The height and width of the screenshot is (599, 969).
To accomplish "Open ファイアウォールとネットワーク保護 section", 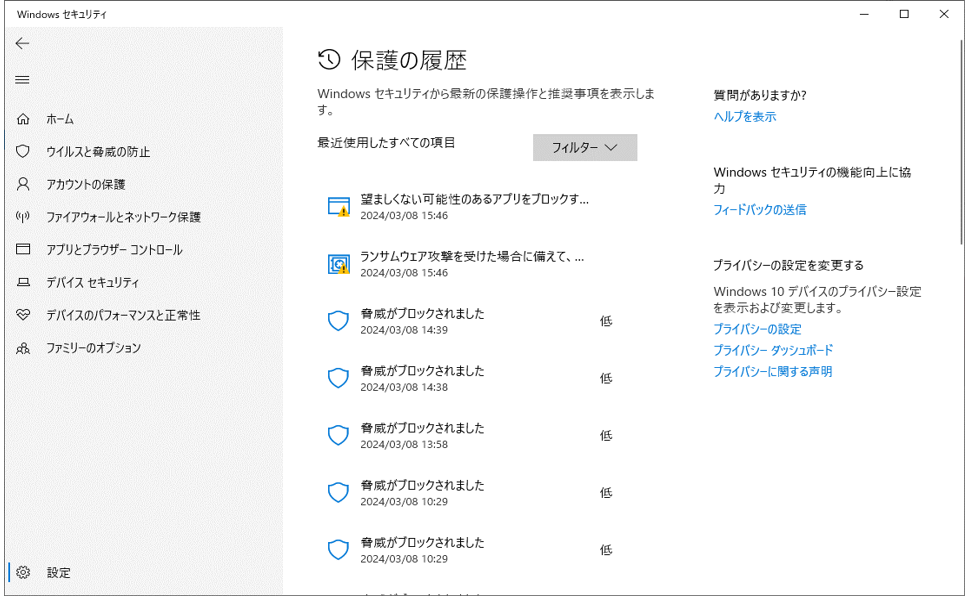I will pyautogui.click(x=124, y=217).
